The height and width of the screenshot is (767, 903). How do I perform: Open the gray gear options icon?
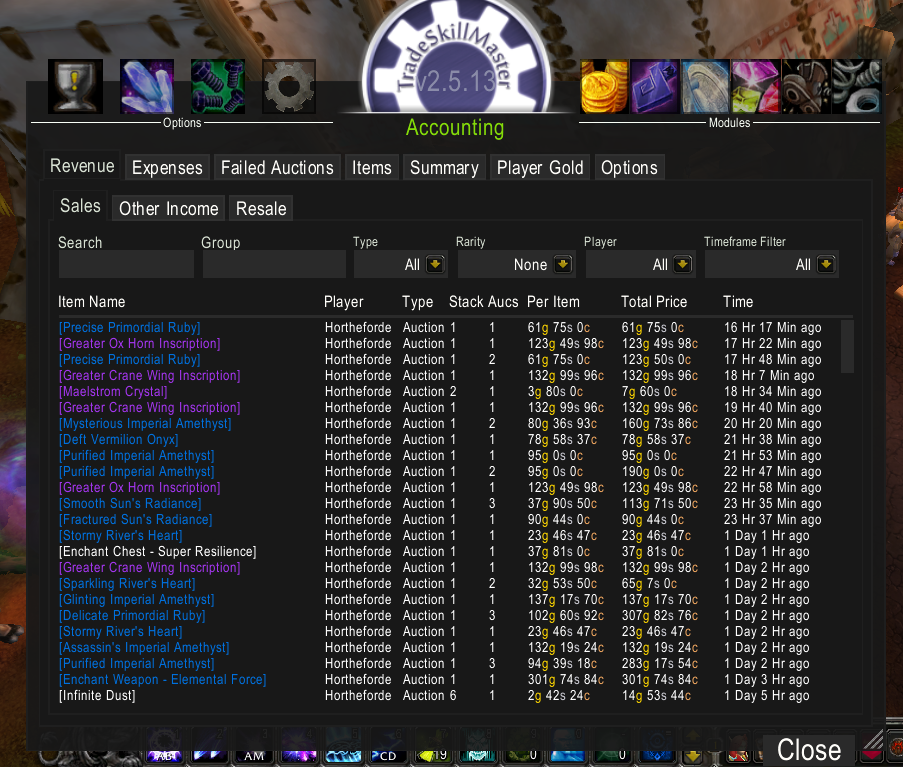(x=289, y=86)
